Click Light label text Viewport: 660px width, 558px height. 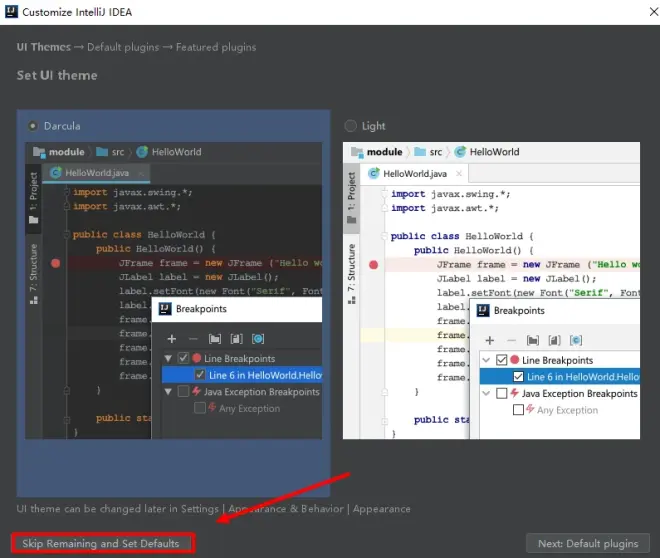[373, 126]
